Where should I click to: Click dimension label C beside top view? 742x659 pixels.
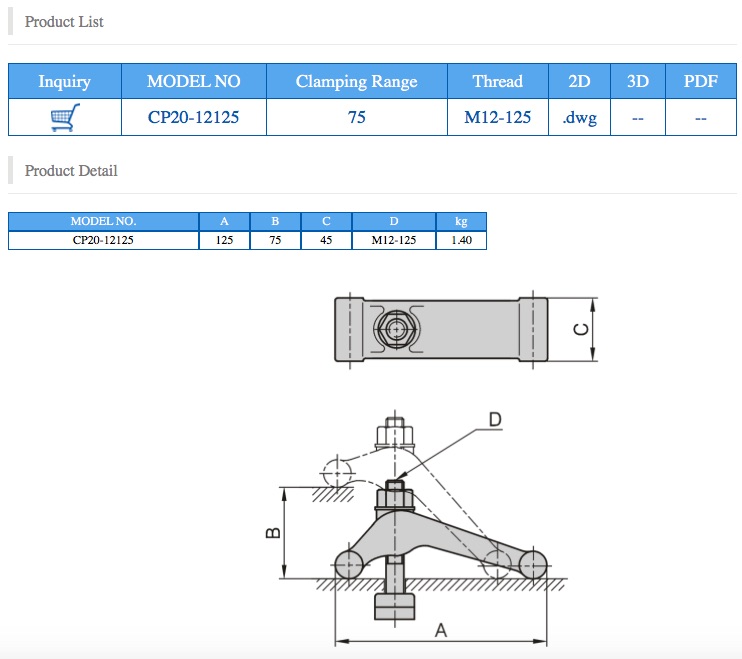click(x=580, y=329)
